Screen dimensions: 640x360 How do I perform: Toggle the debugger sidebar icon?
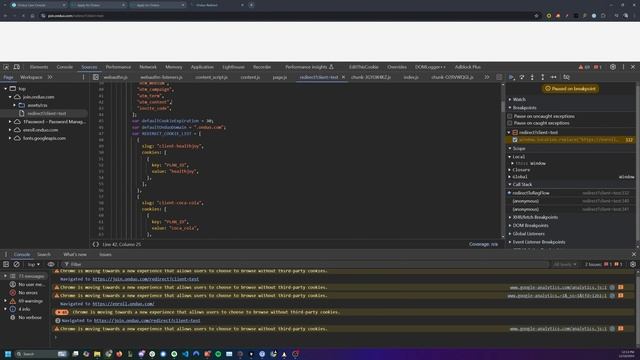tap(499, 77)
